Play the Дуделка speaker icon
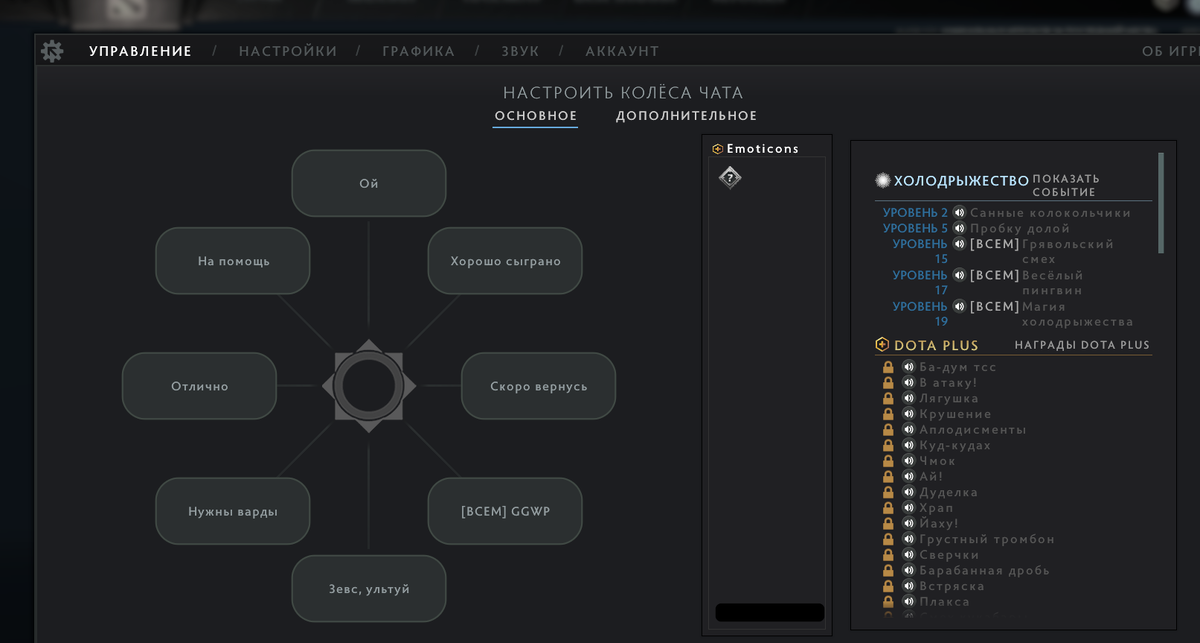The height and width of the screenshot is (643, 1200). [908, 492]
